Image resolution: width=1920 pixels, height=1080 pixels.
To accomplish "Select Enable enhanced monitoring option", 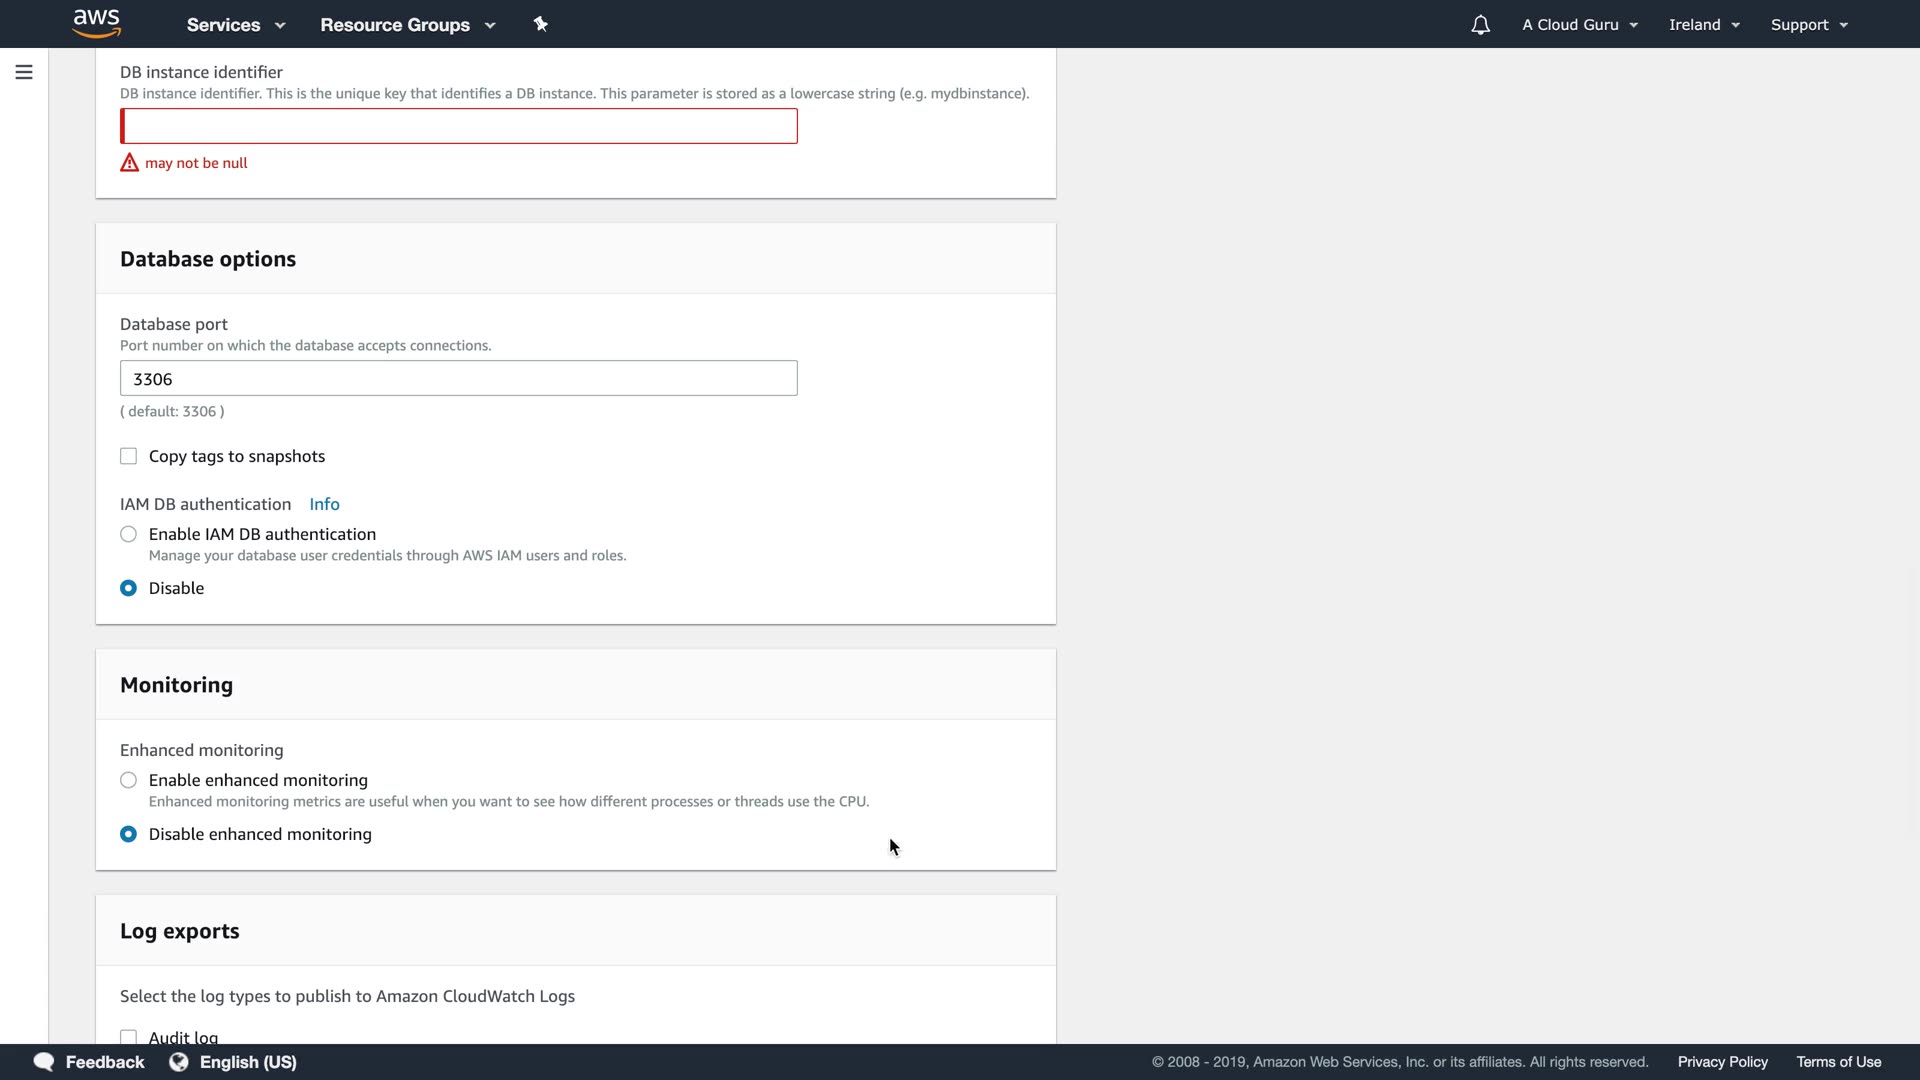I will (129, 781).
